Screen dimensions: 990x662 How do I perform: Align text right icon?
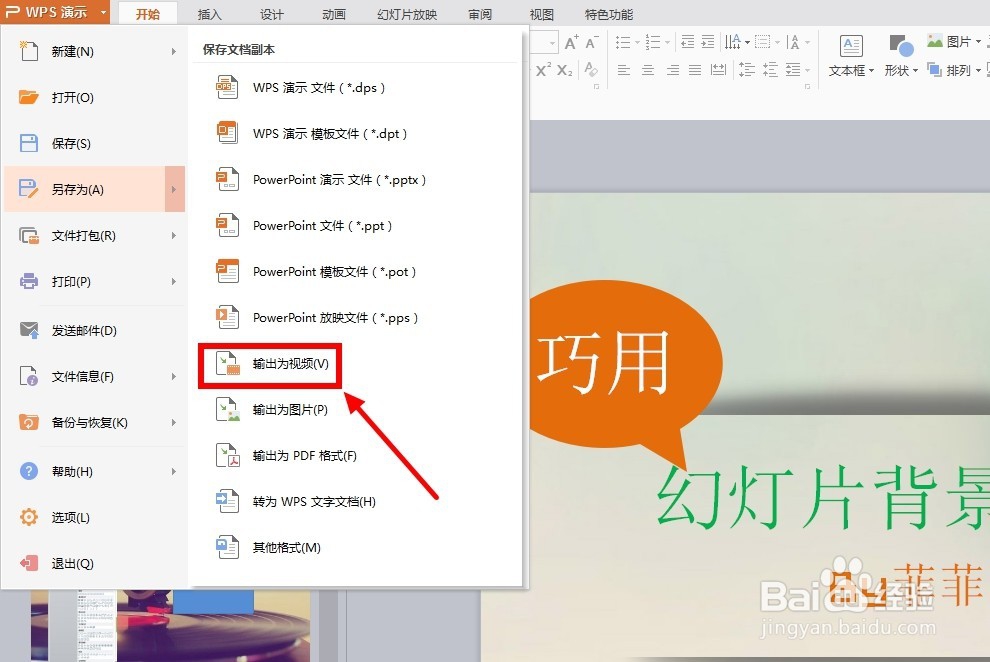(673, 70)
